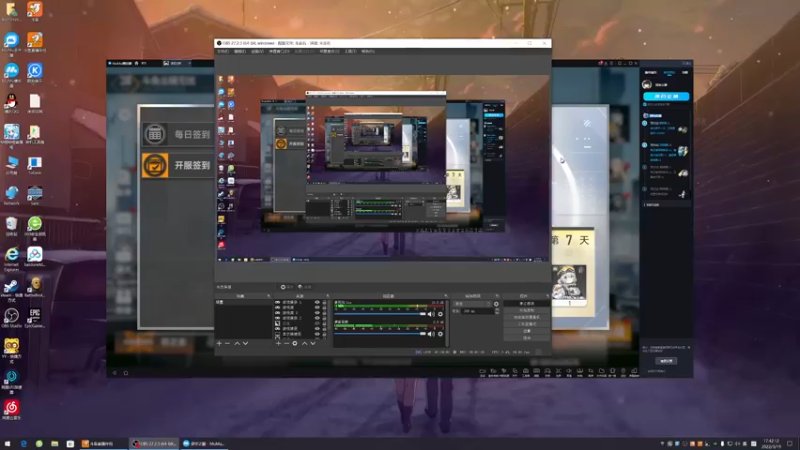
Task: Click the Audio Mixer vertical scrollbar
Action: pos(447,323)
